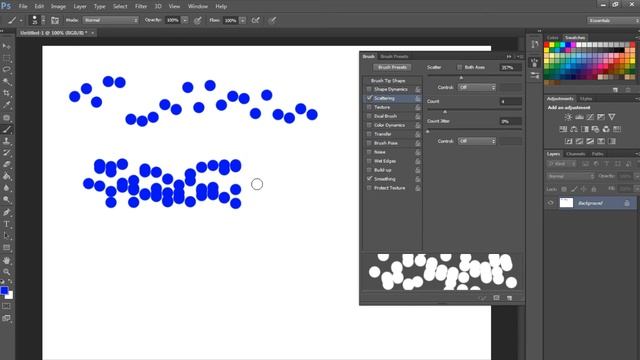Switch to the Color tab
640x360 pixels.
click(x=553, y=38)
